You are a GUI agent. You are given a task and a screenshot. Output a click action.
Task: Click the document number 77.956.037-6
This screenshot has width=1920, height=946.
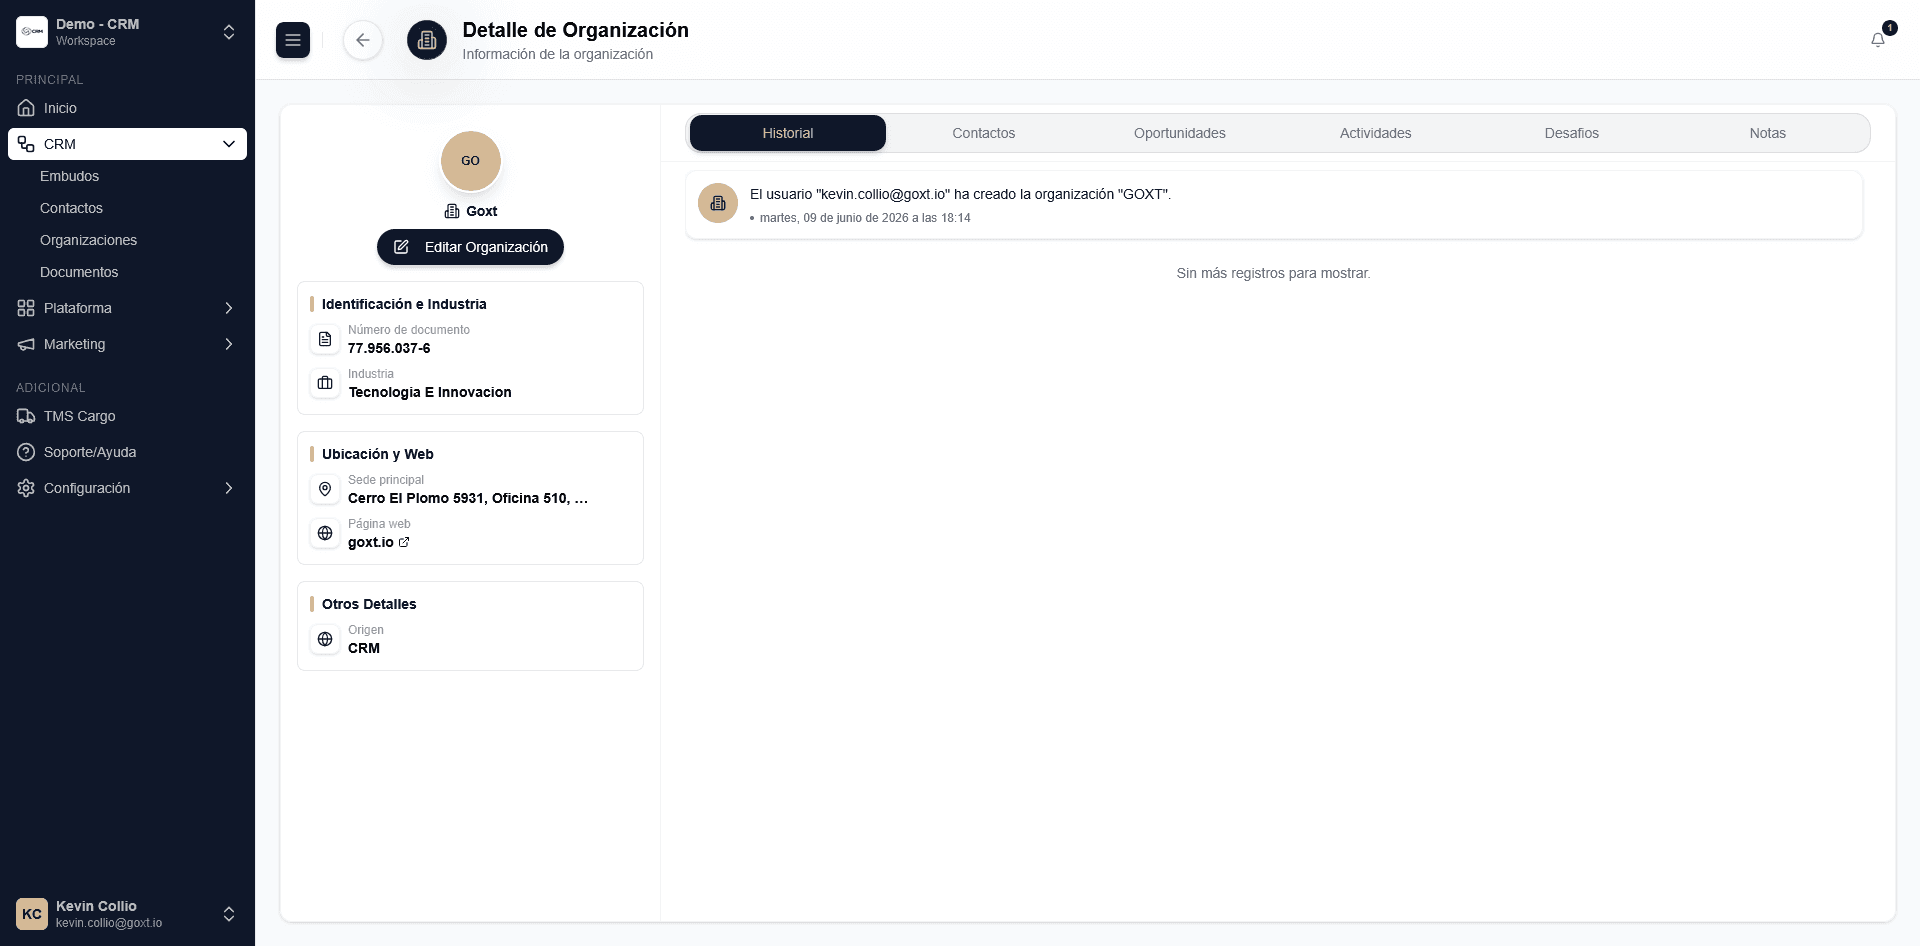(x=389, y=348)
